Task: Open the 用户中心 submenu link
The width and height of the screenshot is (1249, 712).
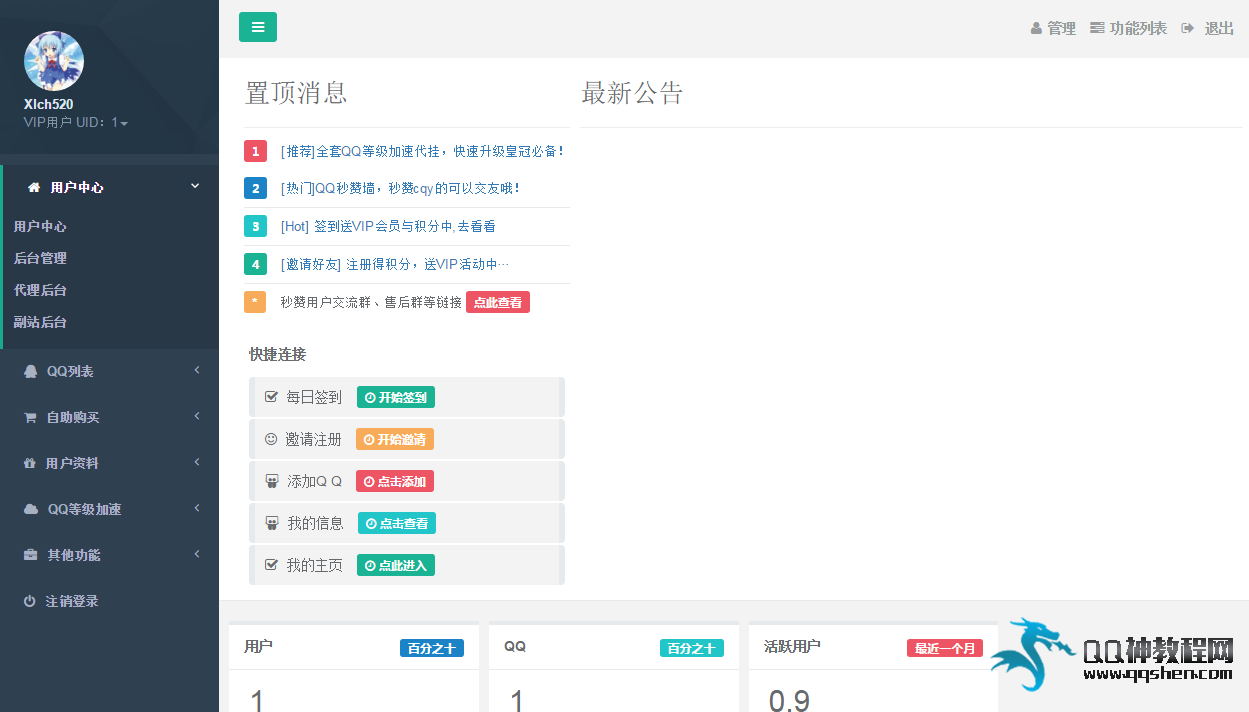Action: [40, 226]
